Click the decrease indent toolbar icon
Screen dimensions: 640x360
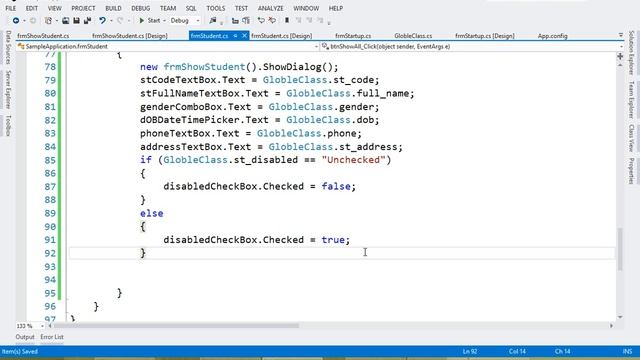pyautogui.click(x=235, y=20)
